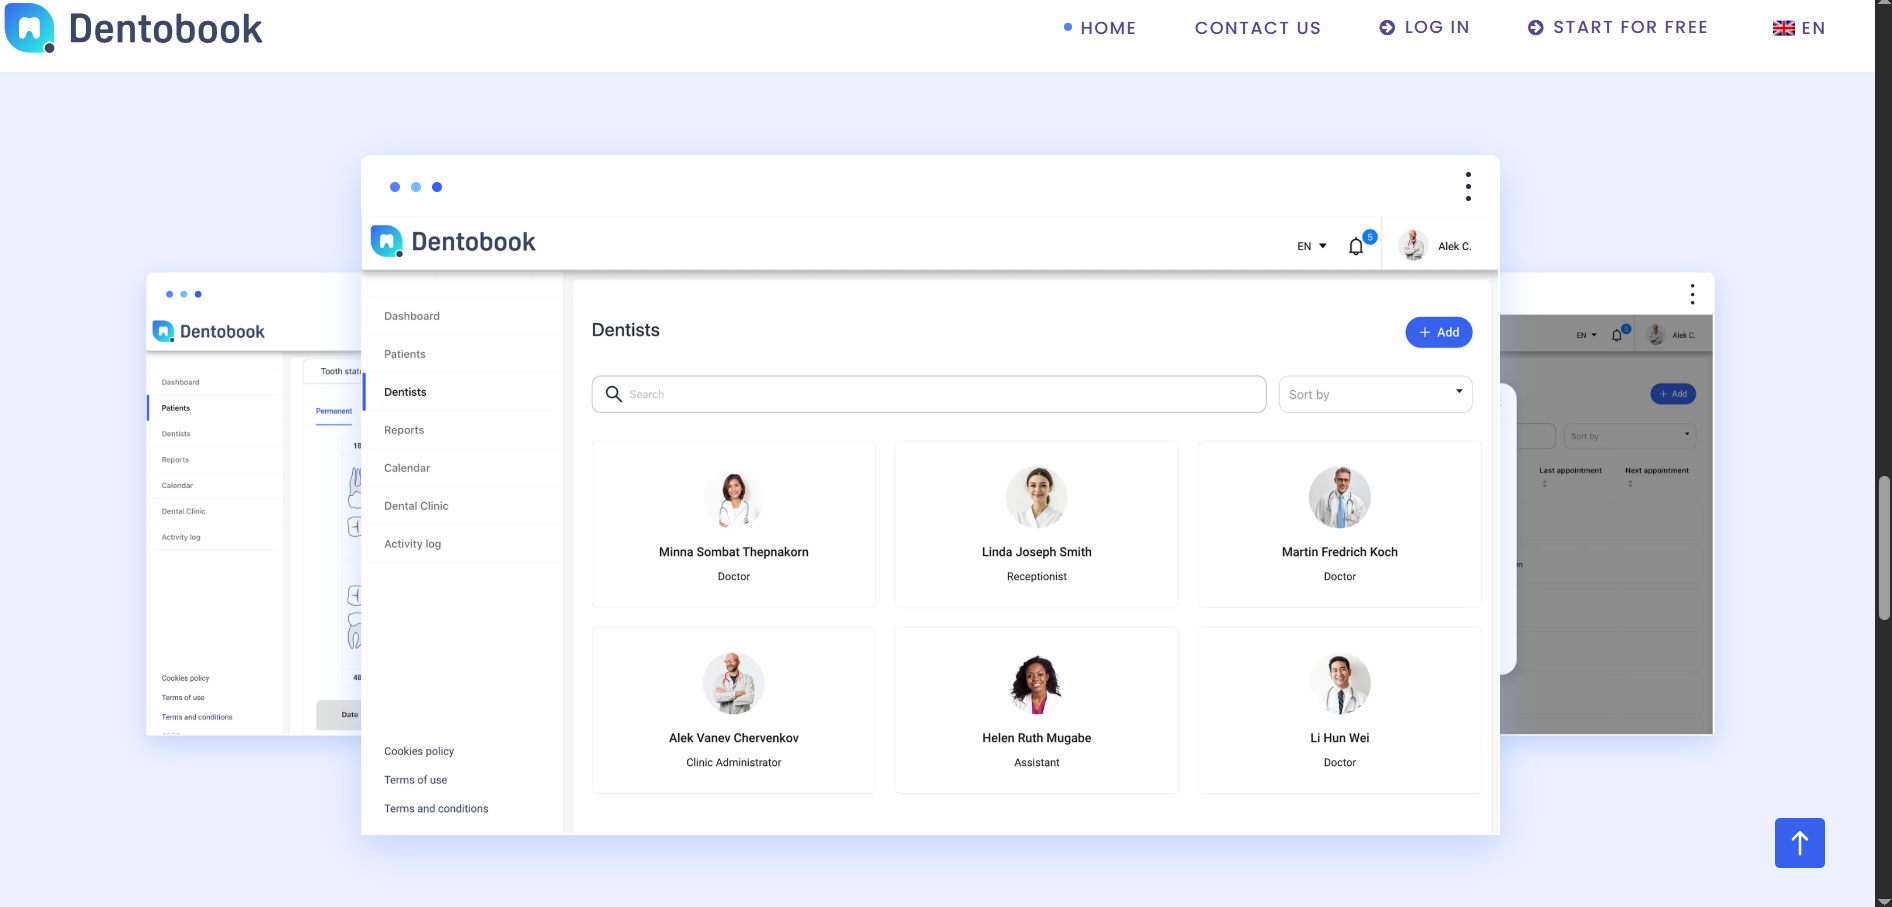This screenshot has width=1892, height=907.
Task: Click the UK flag language icon
Action: [x=1784, y=28]
